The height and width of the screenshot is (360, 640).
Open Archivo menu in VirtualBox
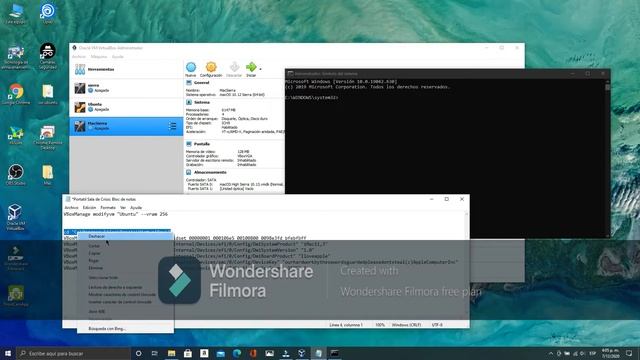79,57
